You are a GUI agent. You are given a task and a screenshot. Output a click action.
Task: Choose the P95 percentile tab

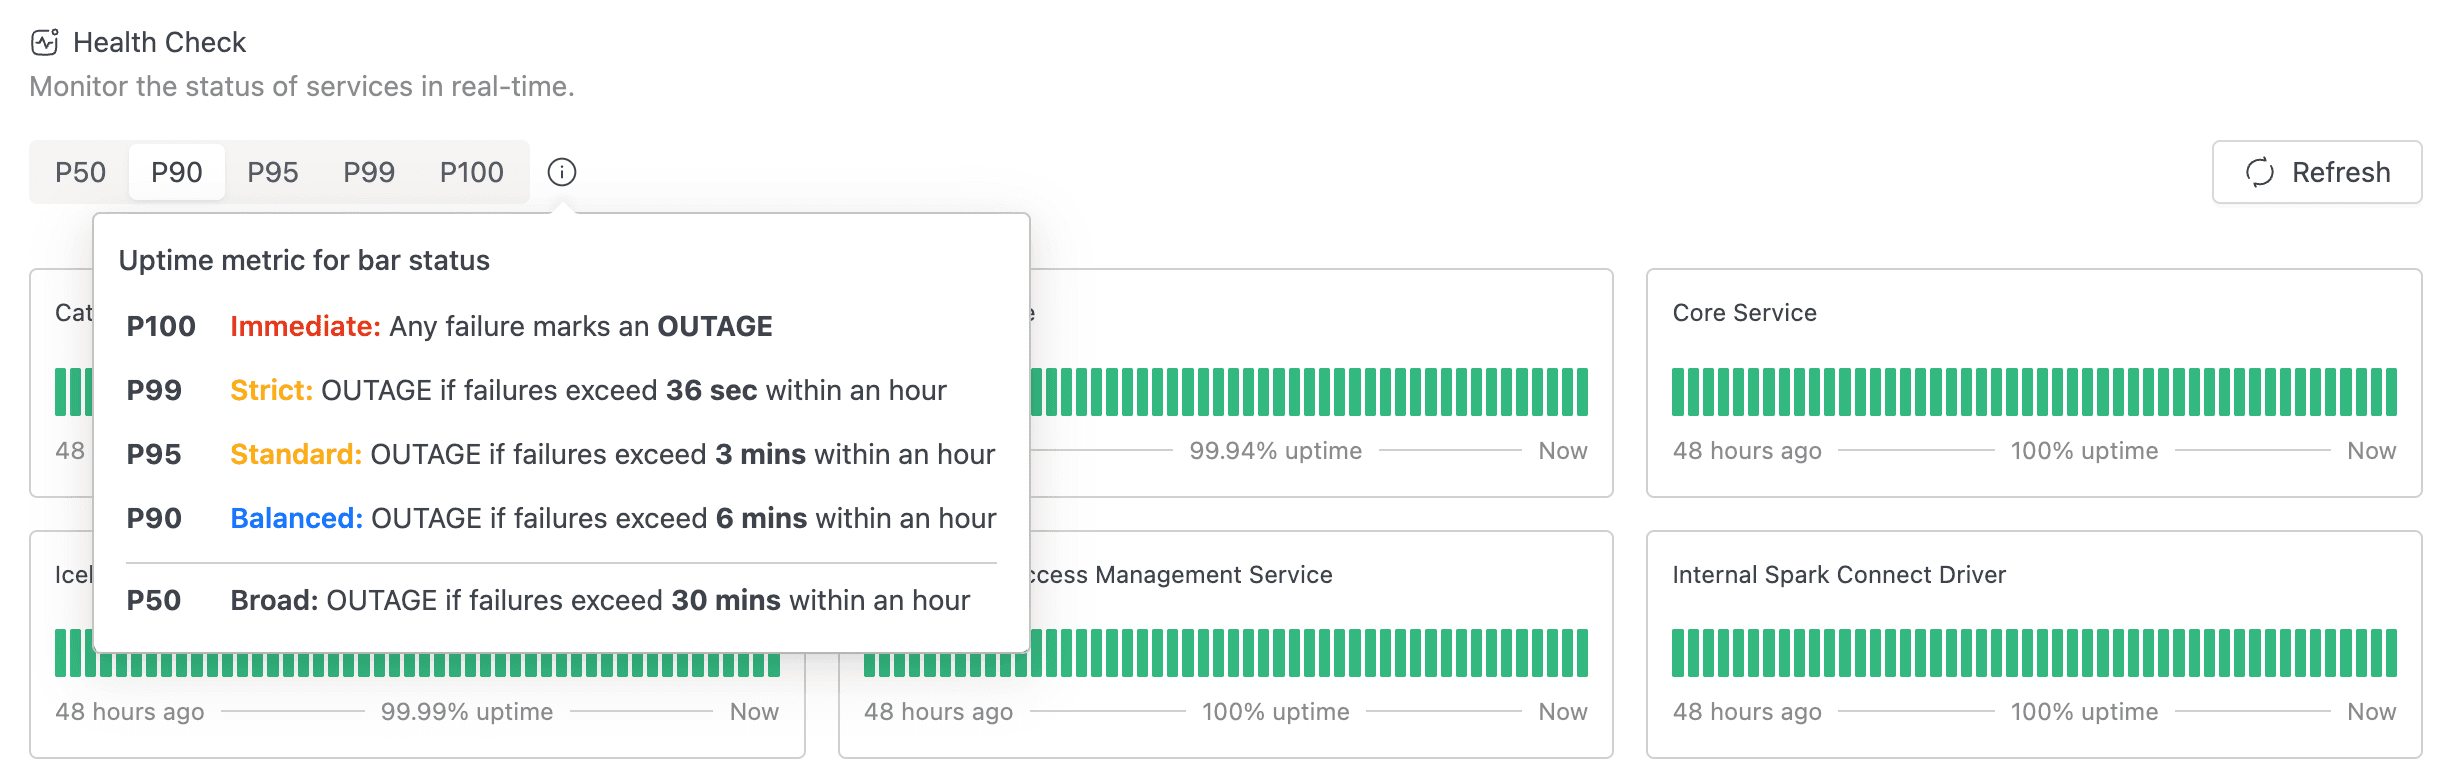click(x=273, y=172)
